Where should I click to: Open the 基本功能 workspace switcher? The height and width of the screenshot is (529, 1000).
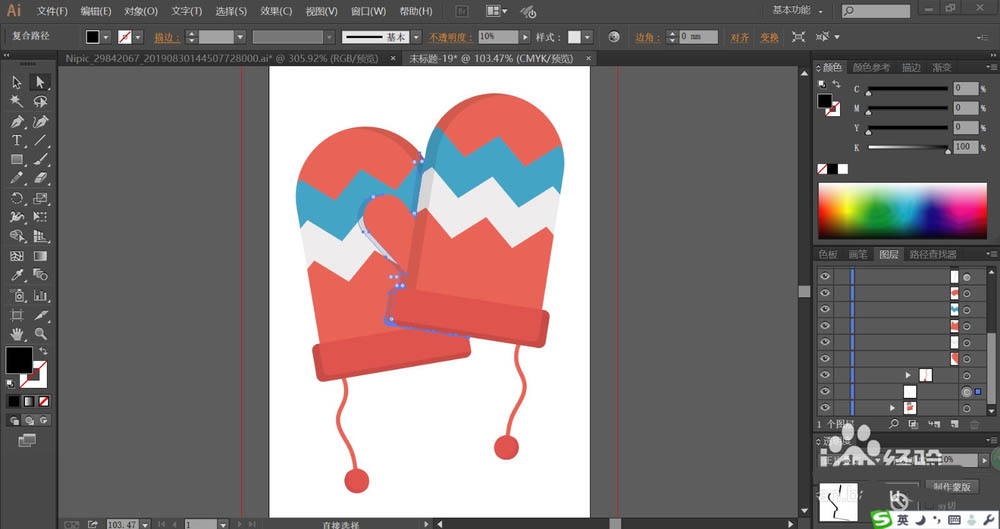tap(797, 10)
